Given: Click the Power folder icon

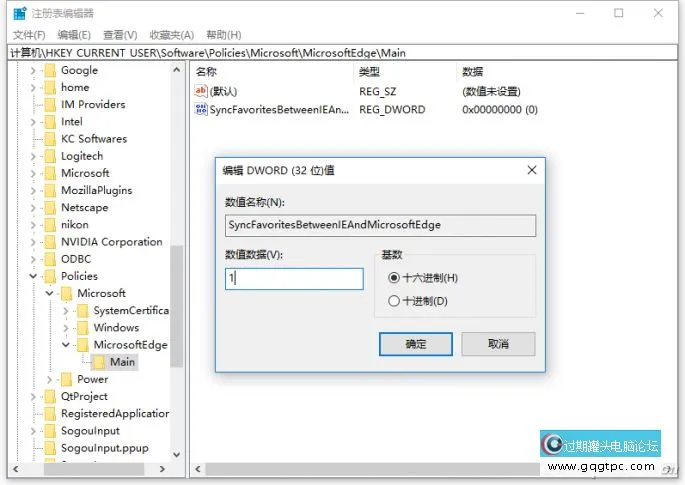Looking at the screenshot, I should pyautogui.click(x=67, y=379).
